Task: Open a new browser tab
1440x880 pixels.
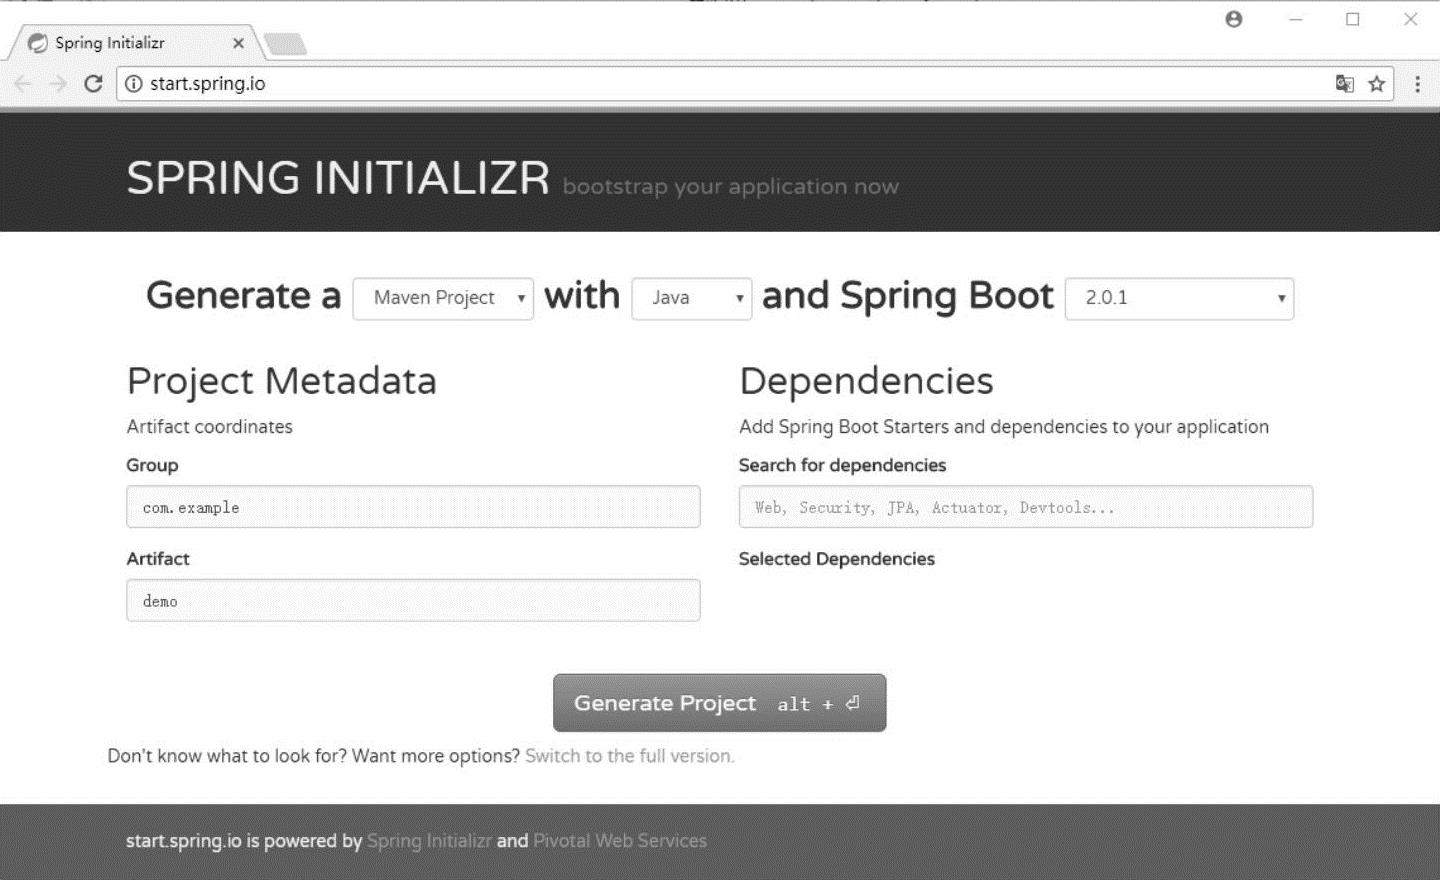Action: click(286, 44)
